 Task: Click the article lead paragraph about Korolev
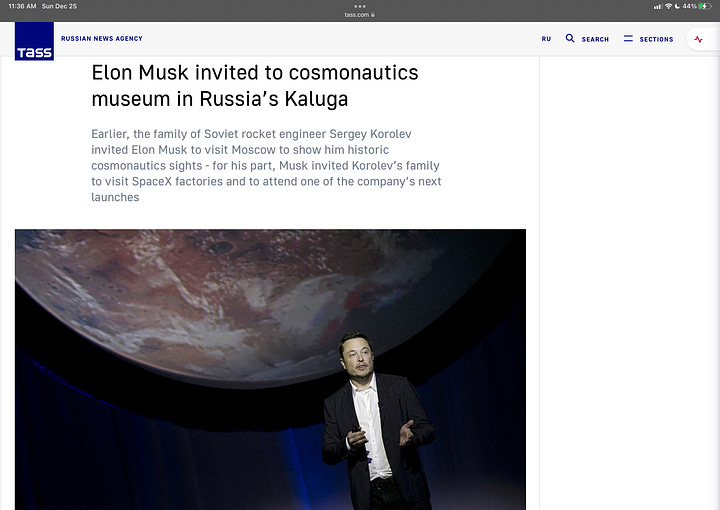[266, 165]
